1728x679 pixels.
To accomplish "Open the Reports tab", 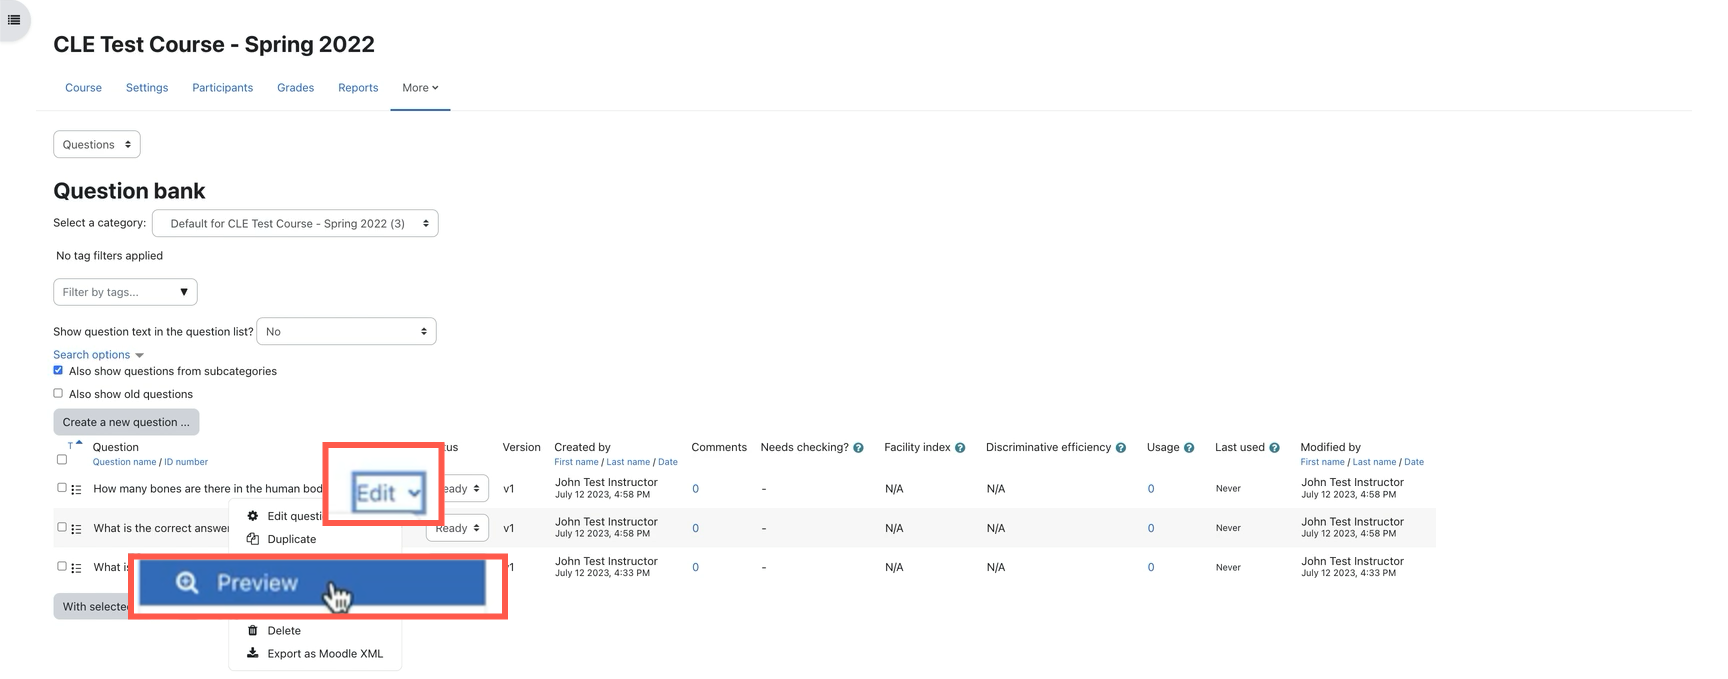I will click(x=358, y=88).
